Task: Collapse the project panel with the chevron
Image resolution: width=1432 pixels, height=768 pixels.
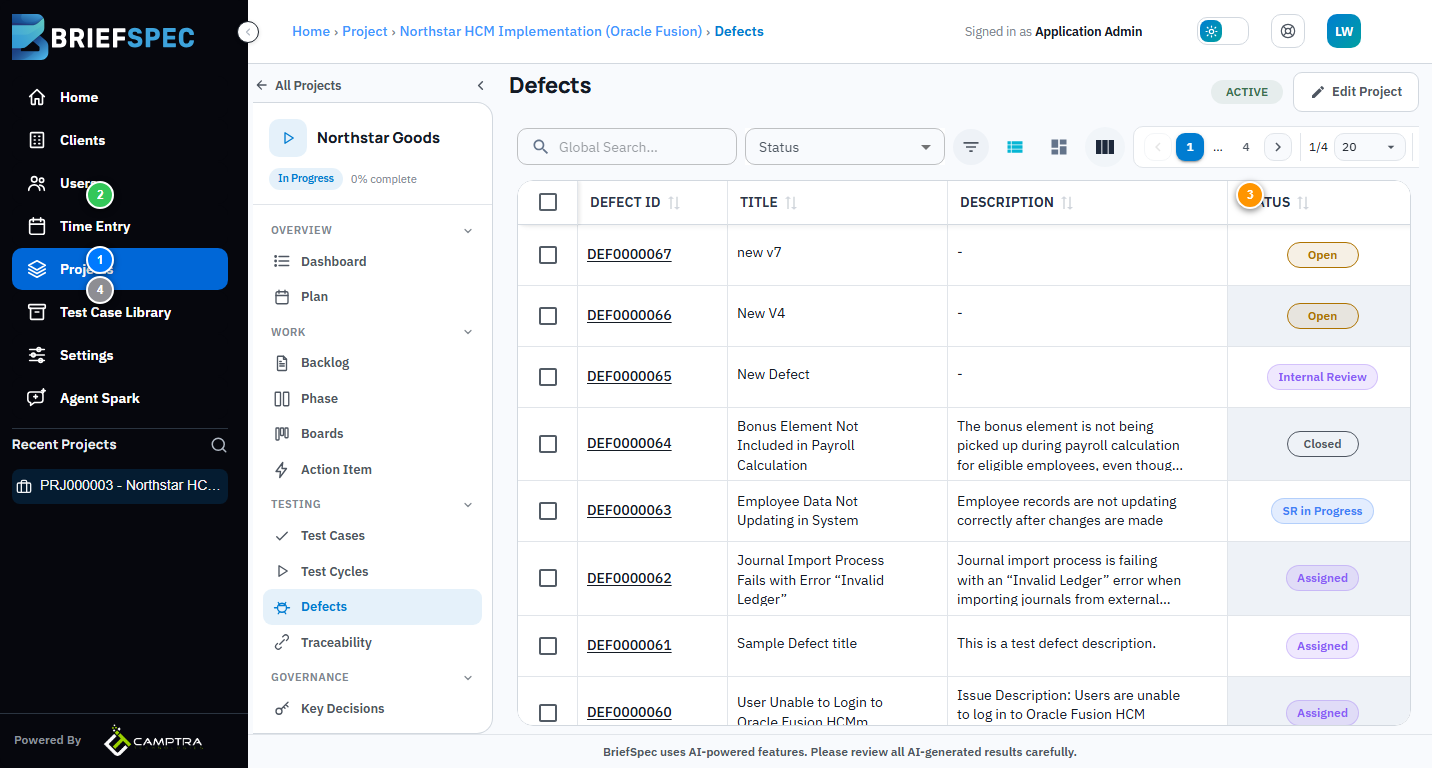Action: (x=480, y=86)
